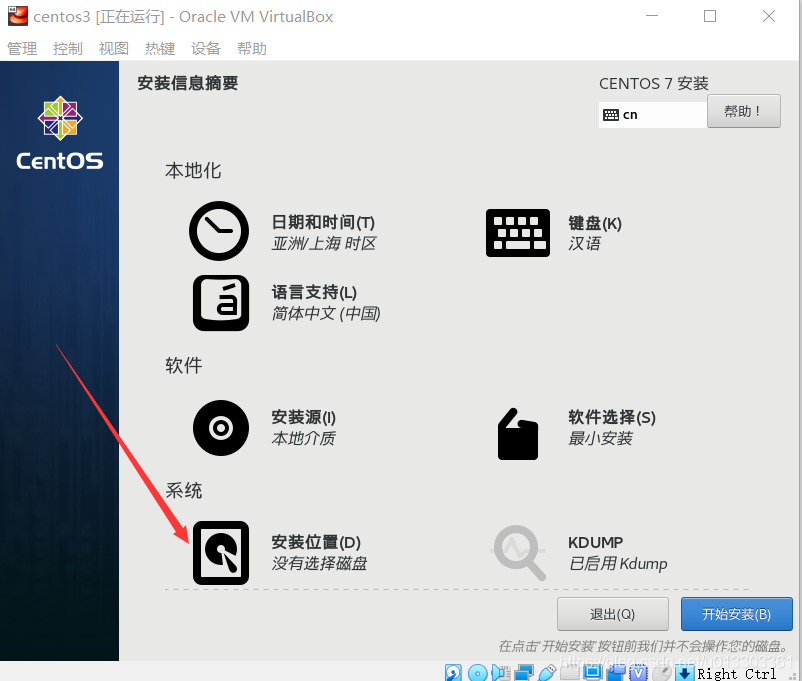Open the KDUMP magnifier icon
The width and height of the screenshot is (802, 681).
(519, 553)
